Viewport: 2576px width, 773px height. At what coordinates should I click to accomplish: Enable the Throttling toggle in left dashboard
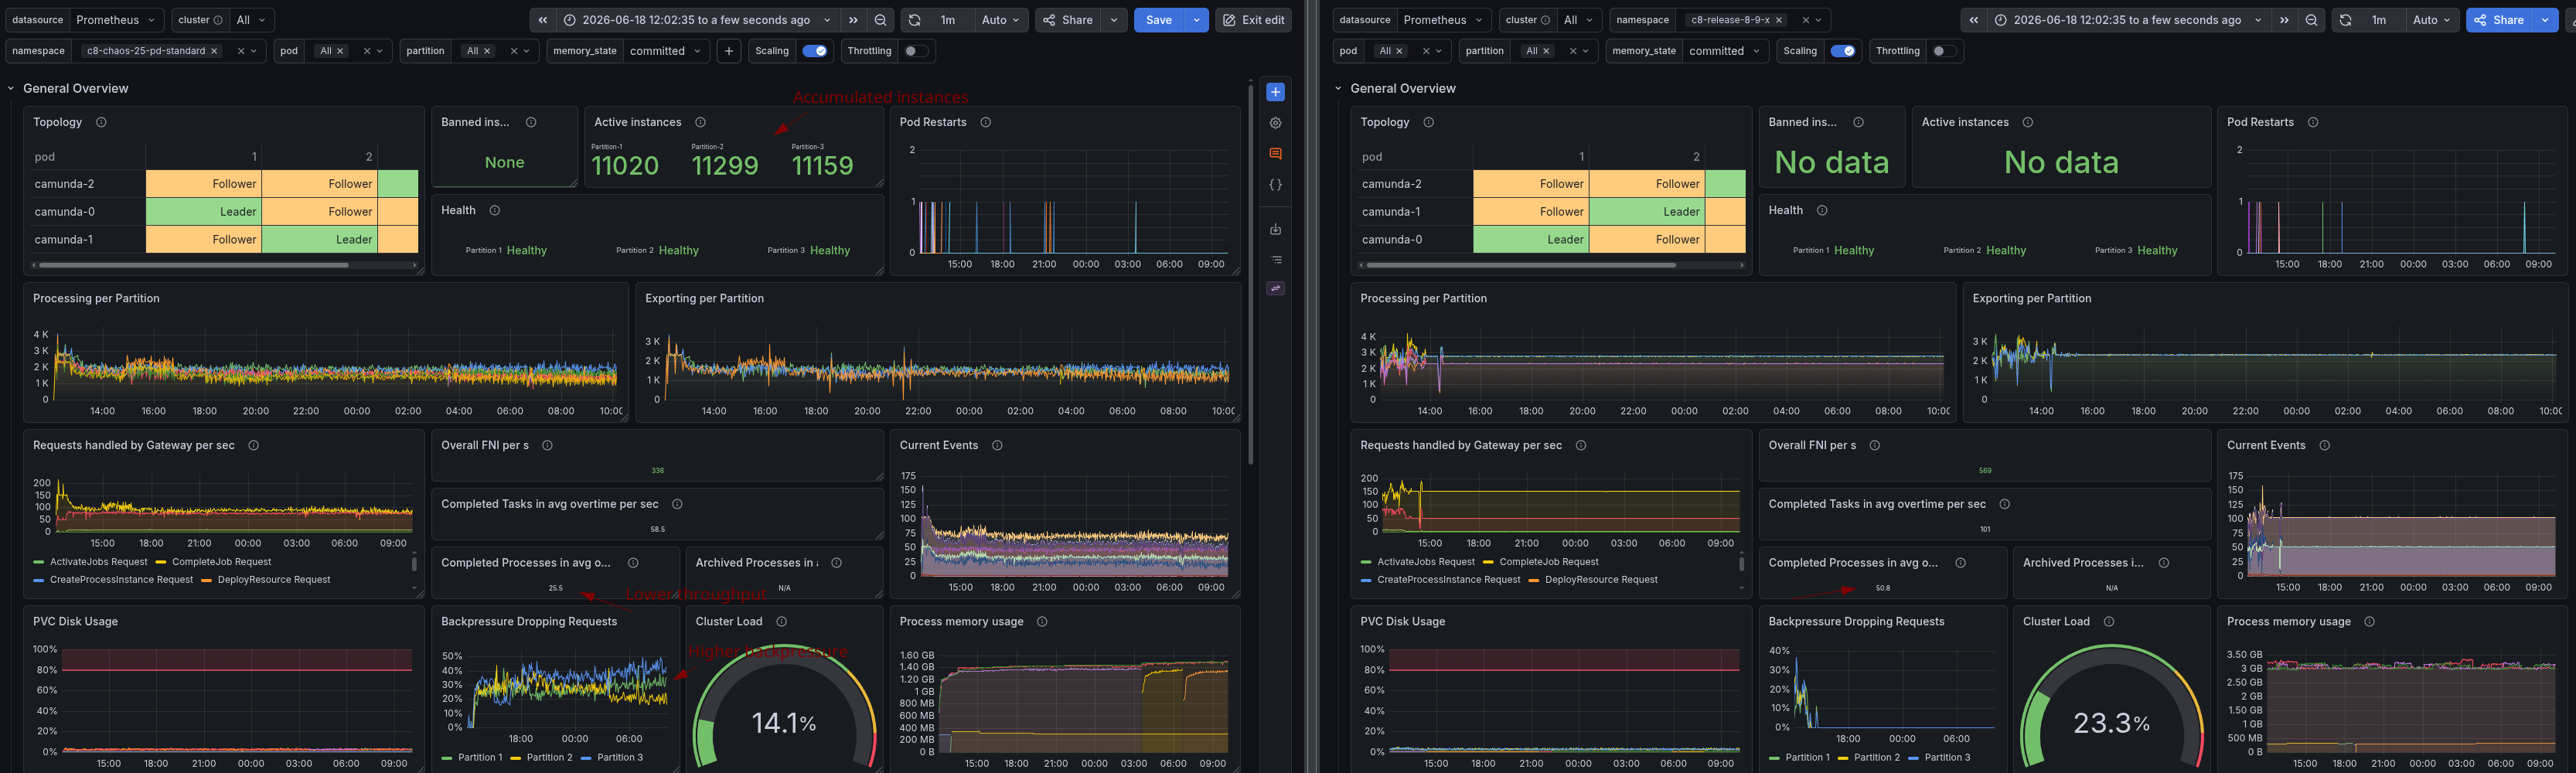[913, 51]
